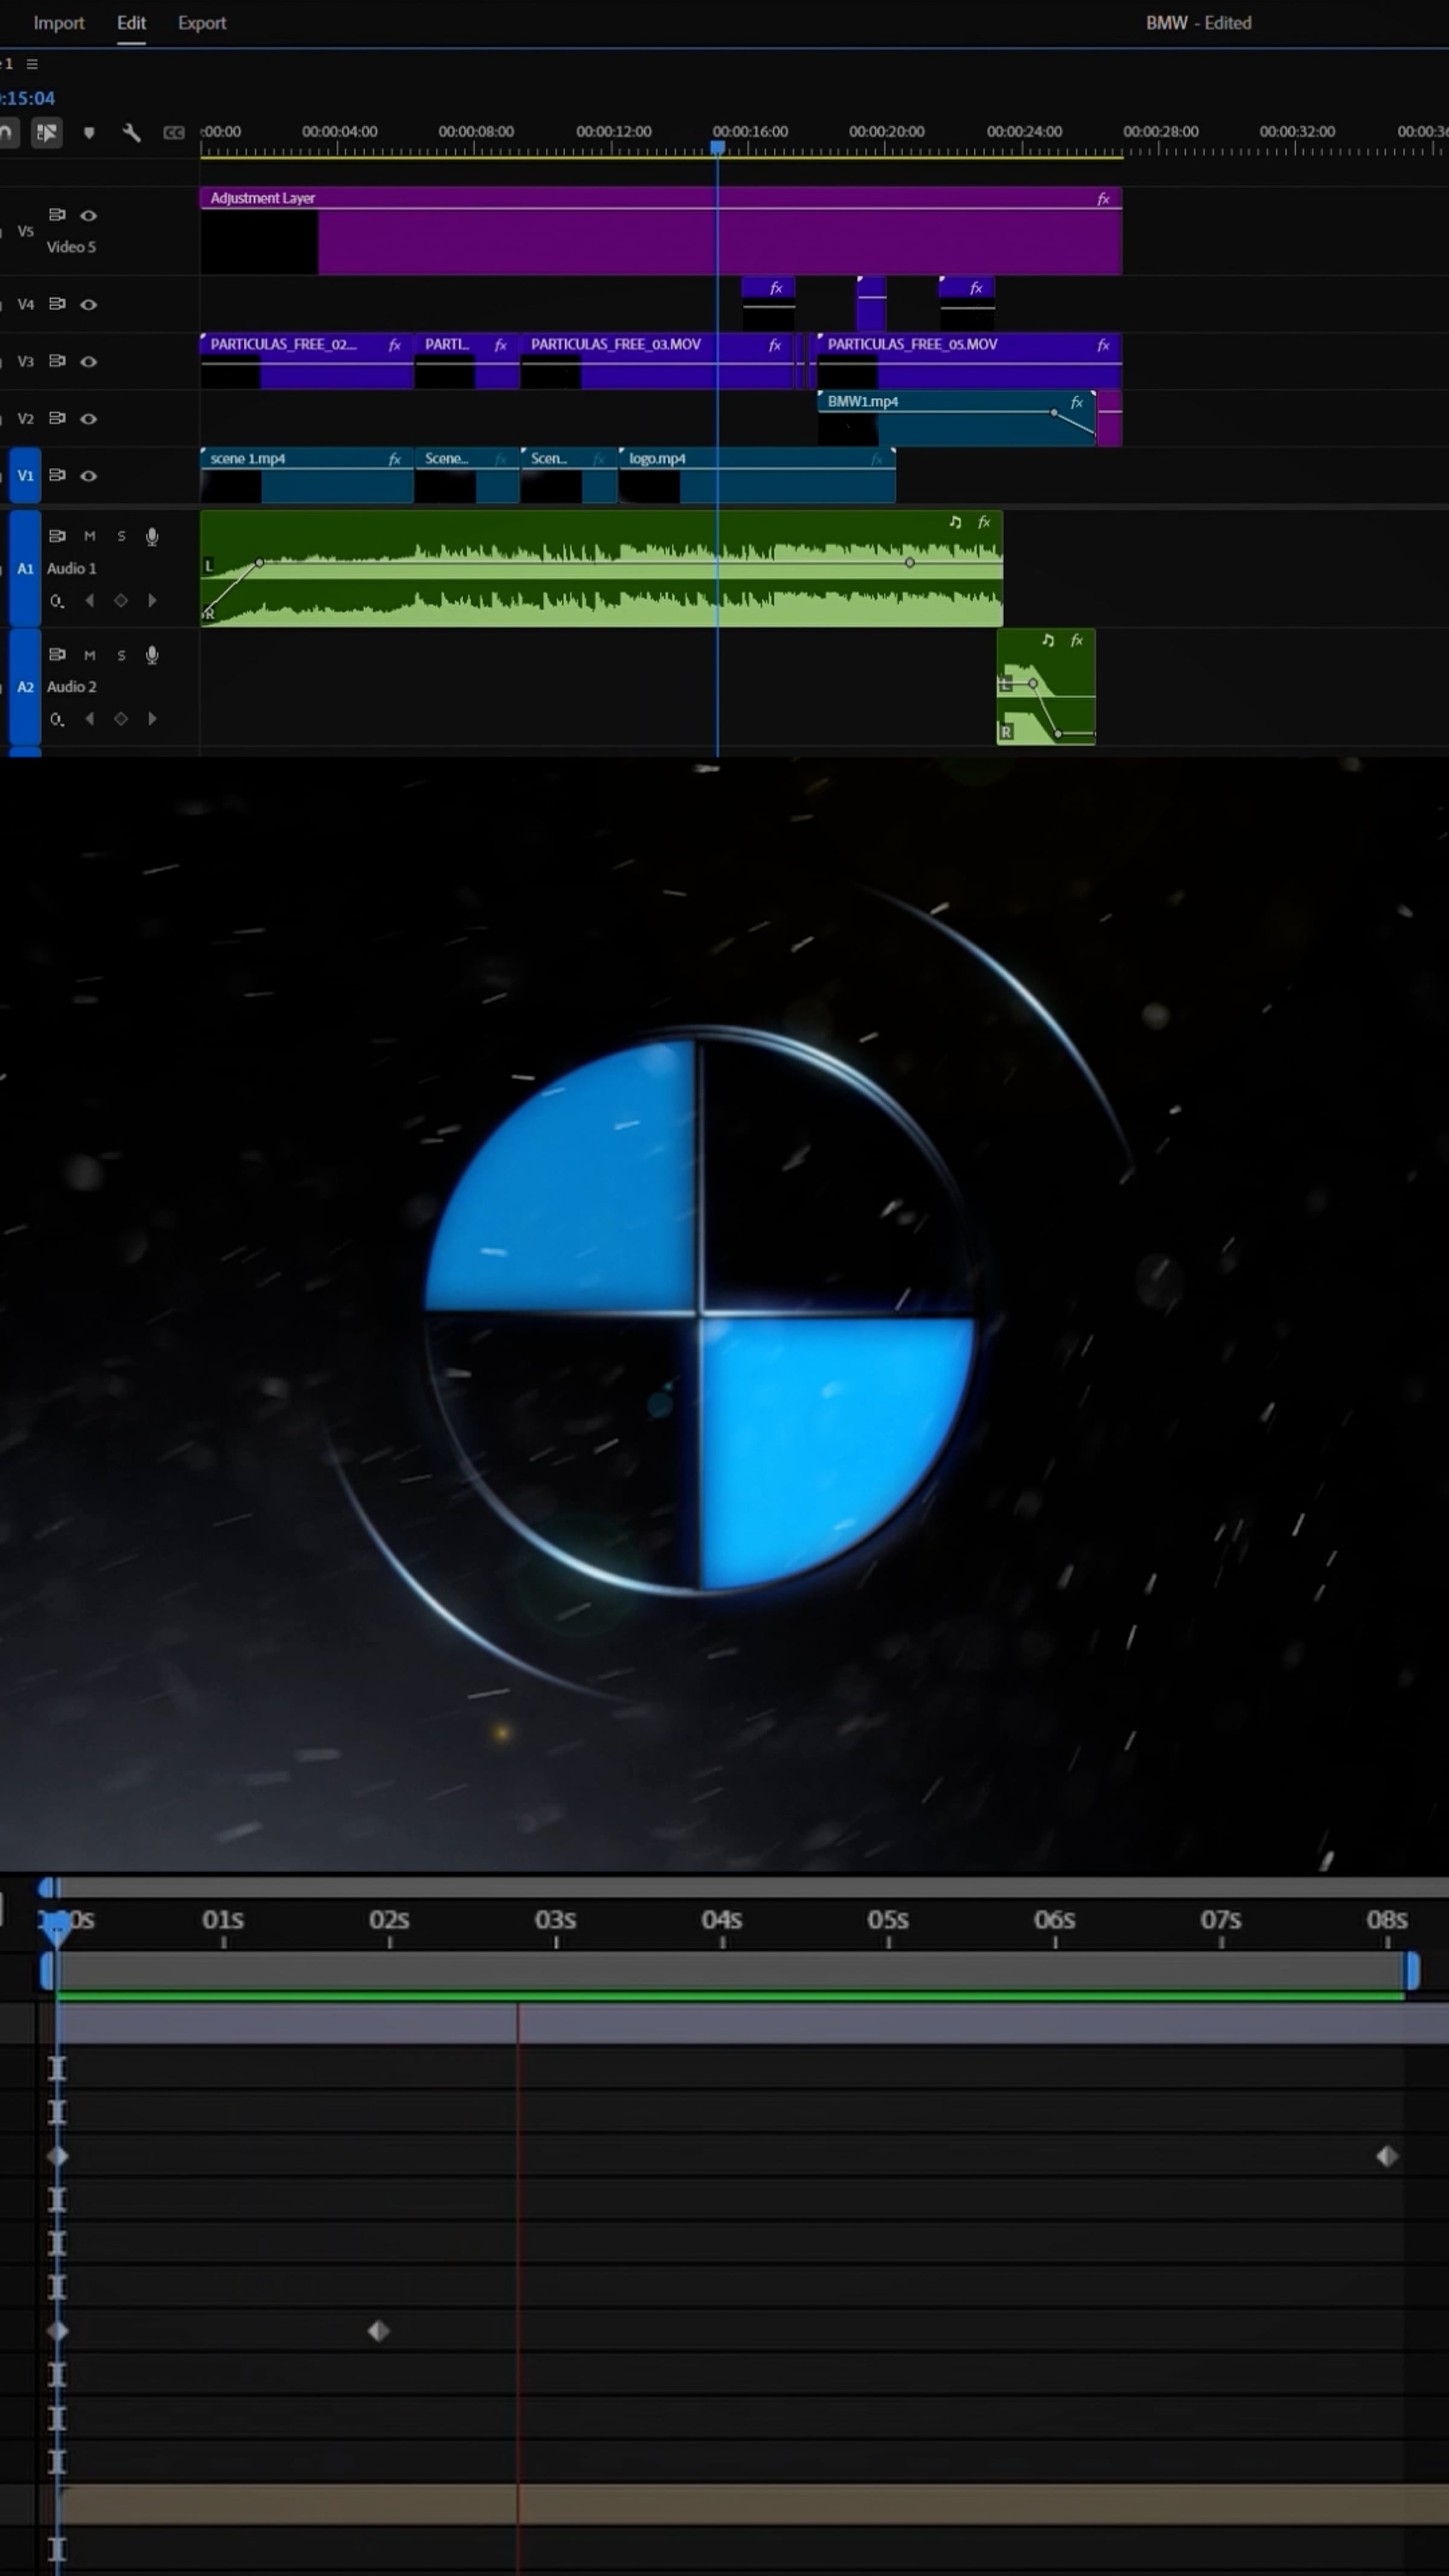This screenshot has height=2576, width=1449.
Task: Enable voice-over record on Audio 1
Action: 152,537
